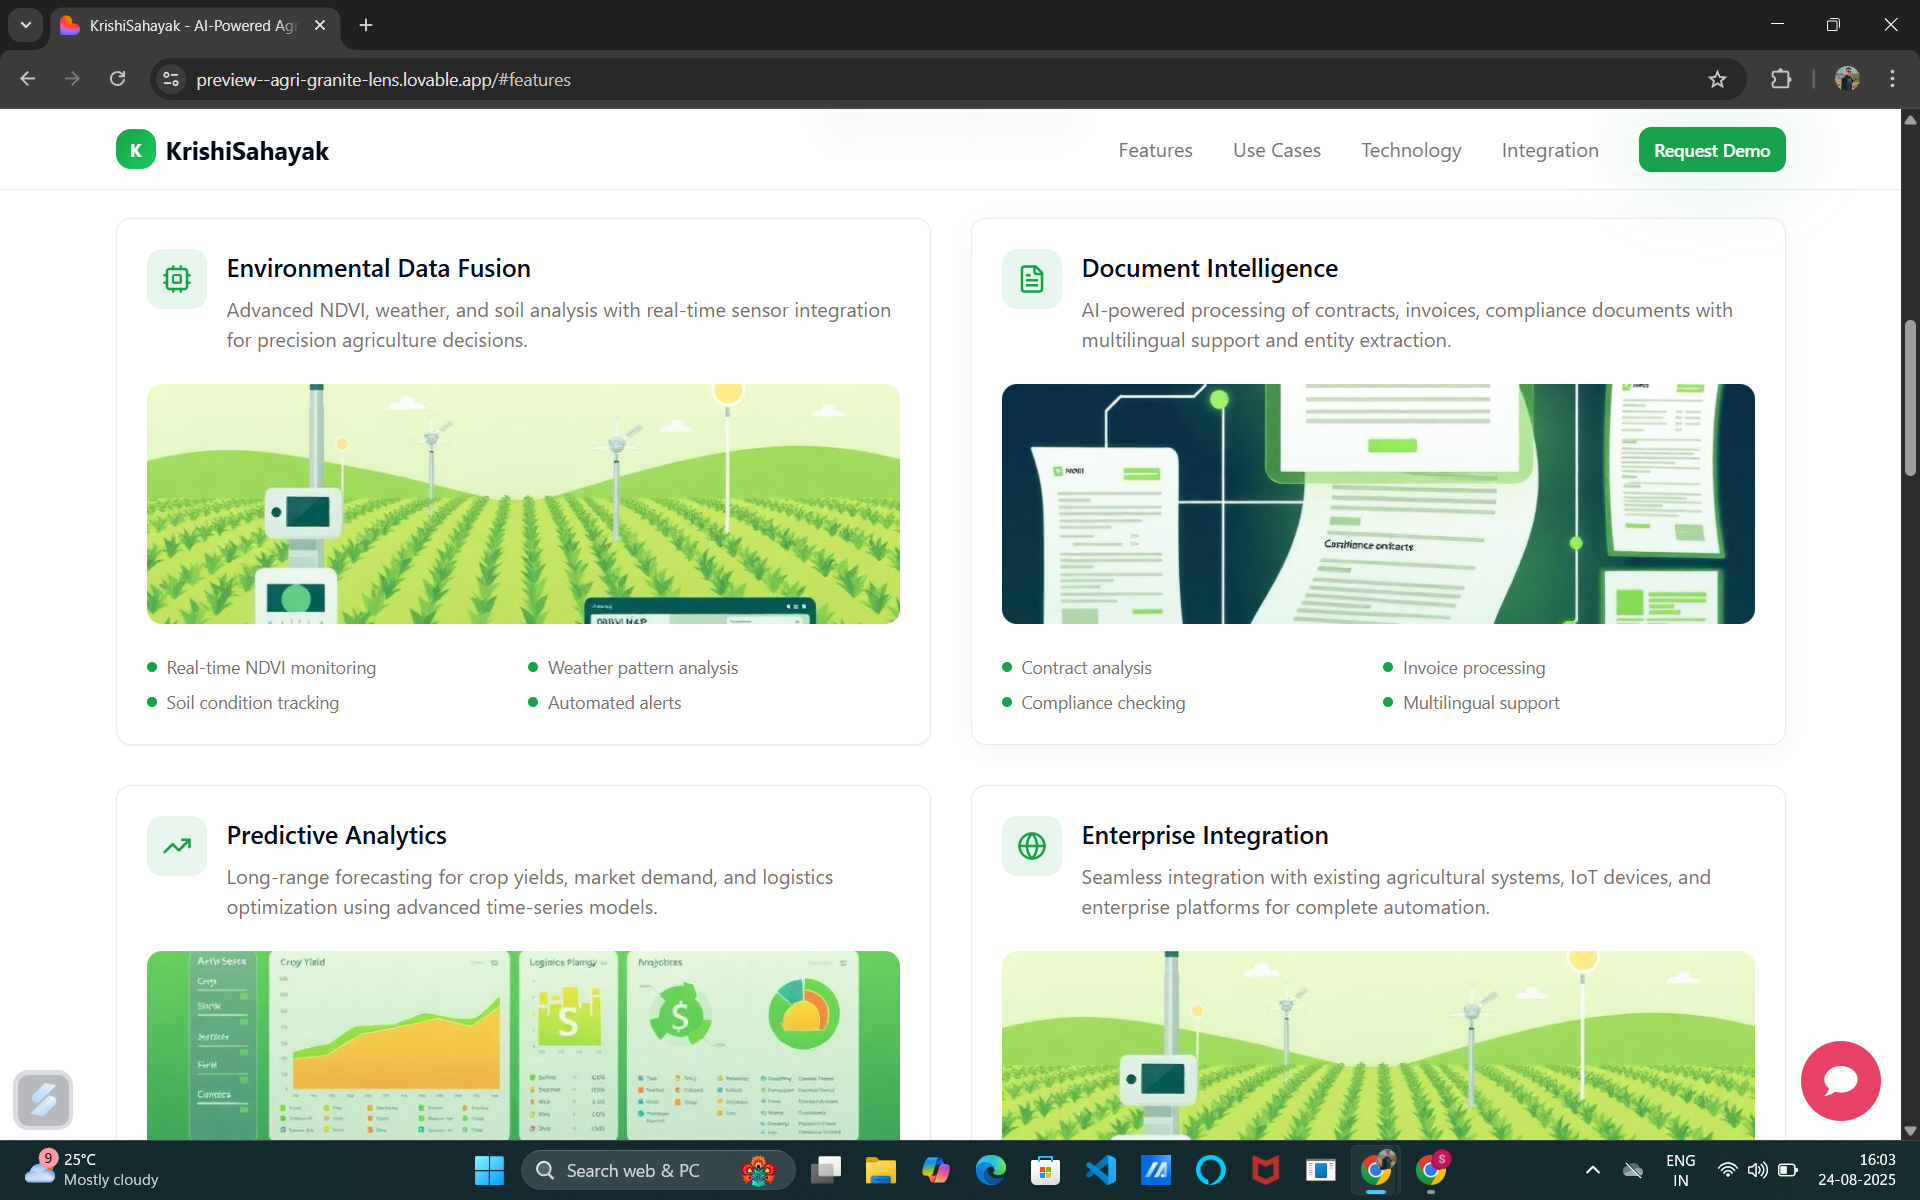Open the browser Extensions puzzle icon
The image size is (1920, 1200).
pyautogui.click(x=1781, y=79)
